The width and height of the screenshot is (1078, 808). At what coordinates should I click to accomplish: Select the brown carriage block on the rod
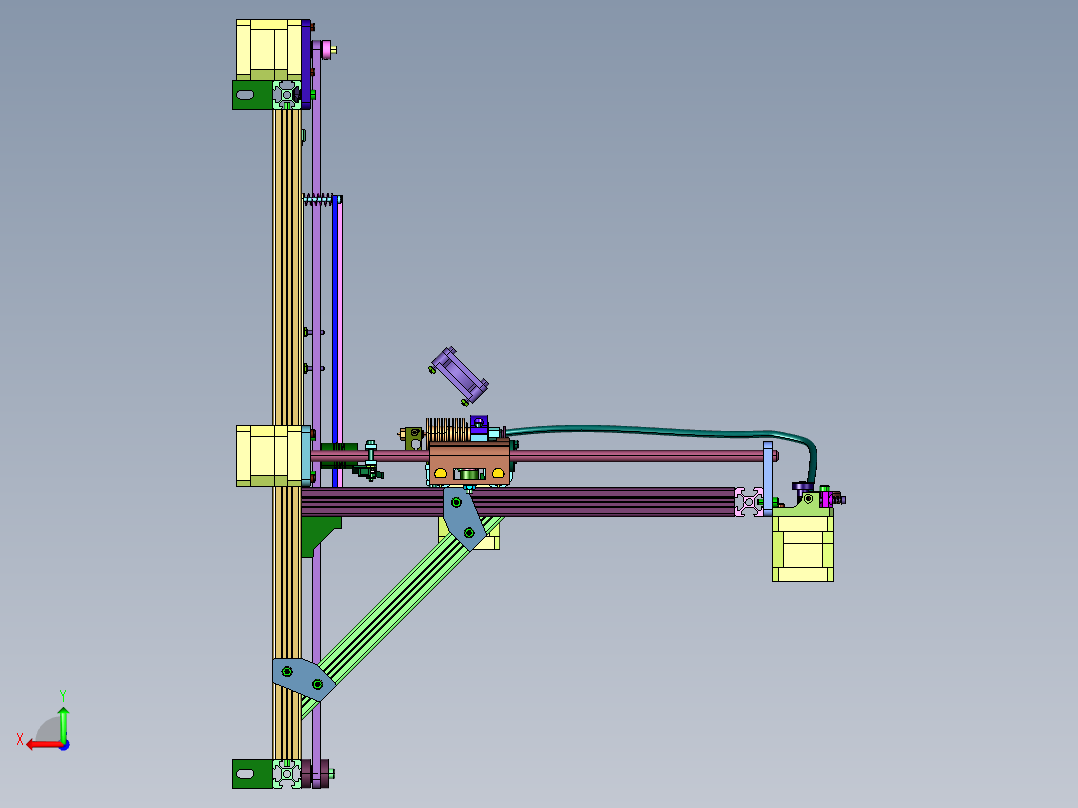tap(470, 464)
